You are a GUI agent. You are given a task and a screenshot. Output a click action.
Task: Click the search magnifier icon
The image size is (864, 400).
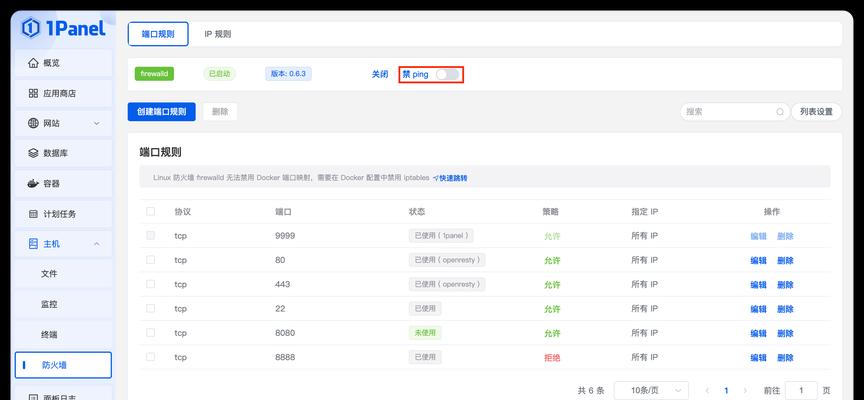780,112
